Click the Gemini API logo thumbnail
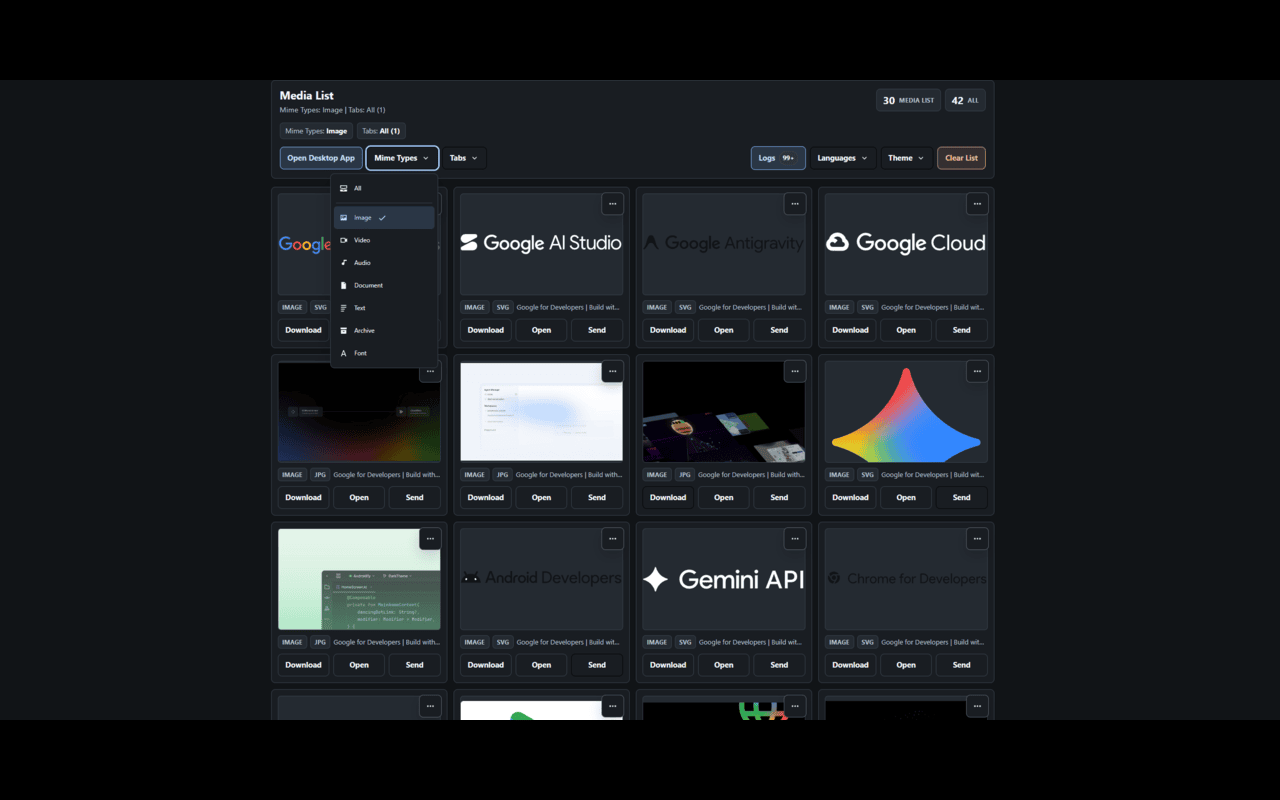This screenshot has height=800, width=1280. tap(724, 579)
